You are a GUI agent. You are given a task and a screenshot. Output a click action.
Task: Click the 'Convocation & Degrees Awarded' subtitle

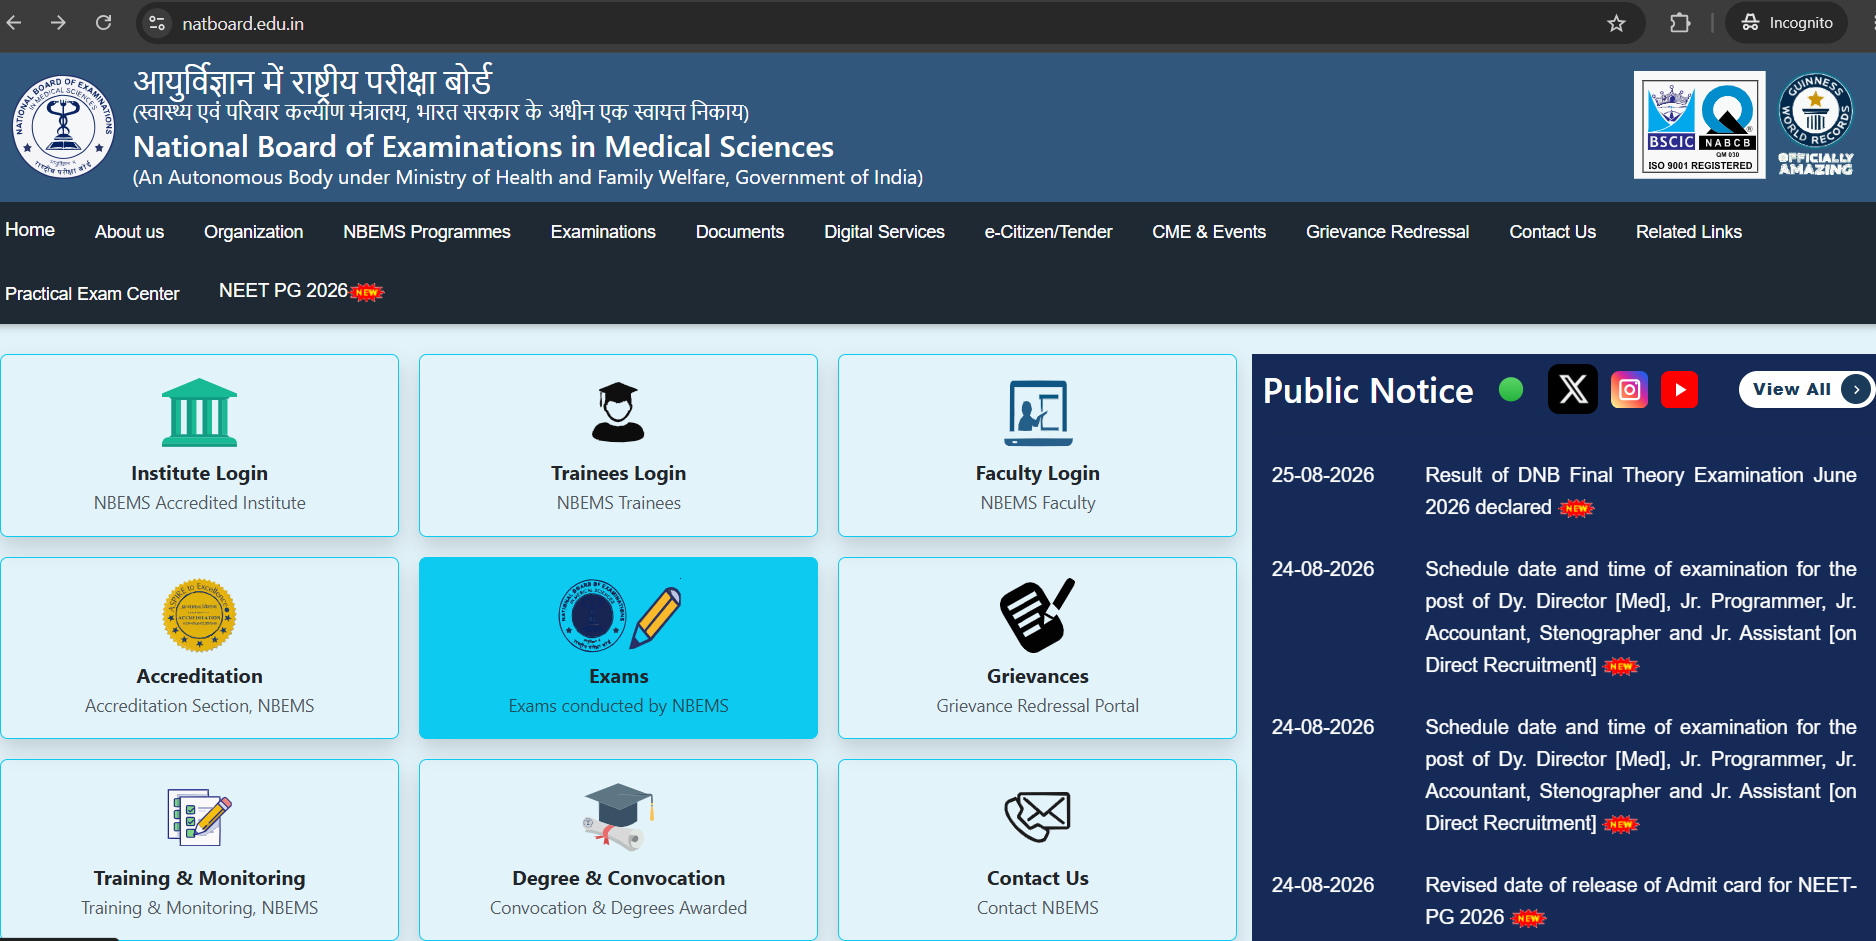(x=619, y=908)
